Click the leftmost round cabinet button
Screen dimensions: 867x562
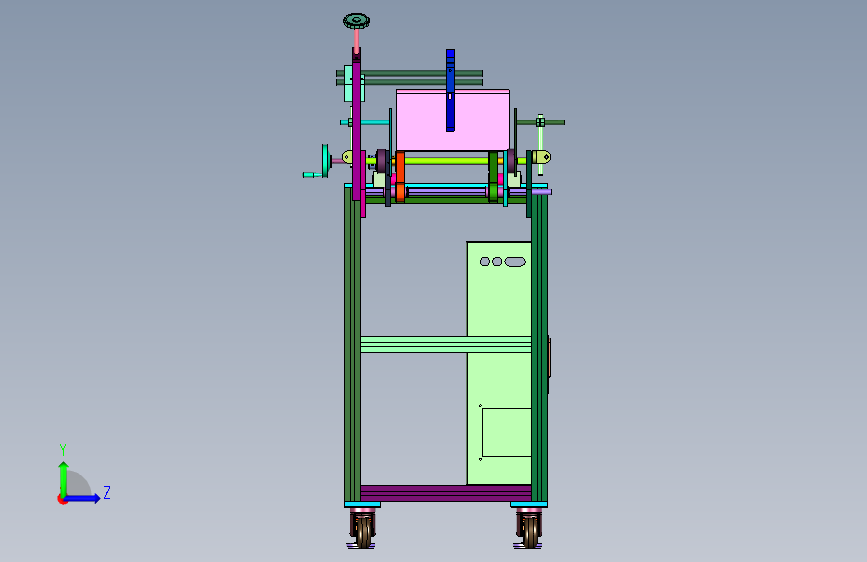pos(485,262)
